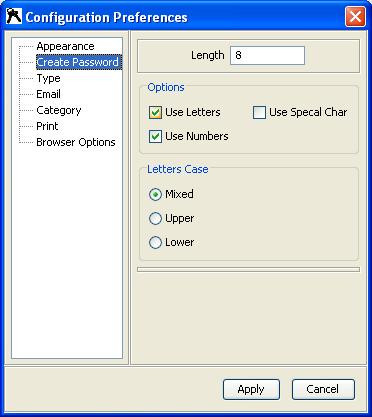Choose the Lower letters case option

[155, 243]
